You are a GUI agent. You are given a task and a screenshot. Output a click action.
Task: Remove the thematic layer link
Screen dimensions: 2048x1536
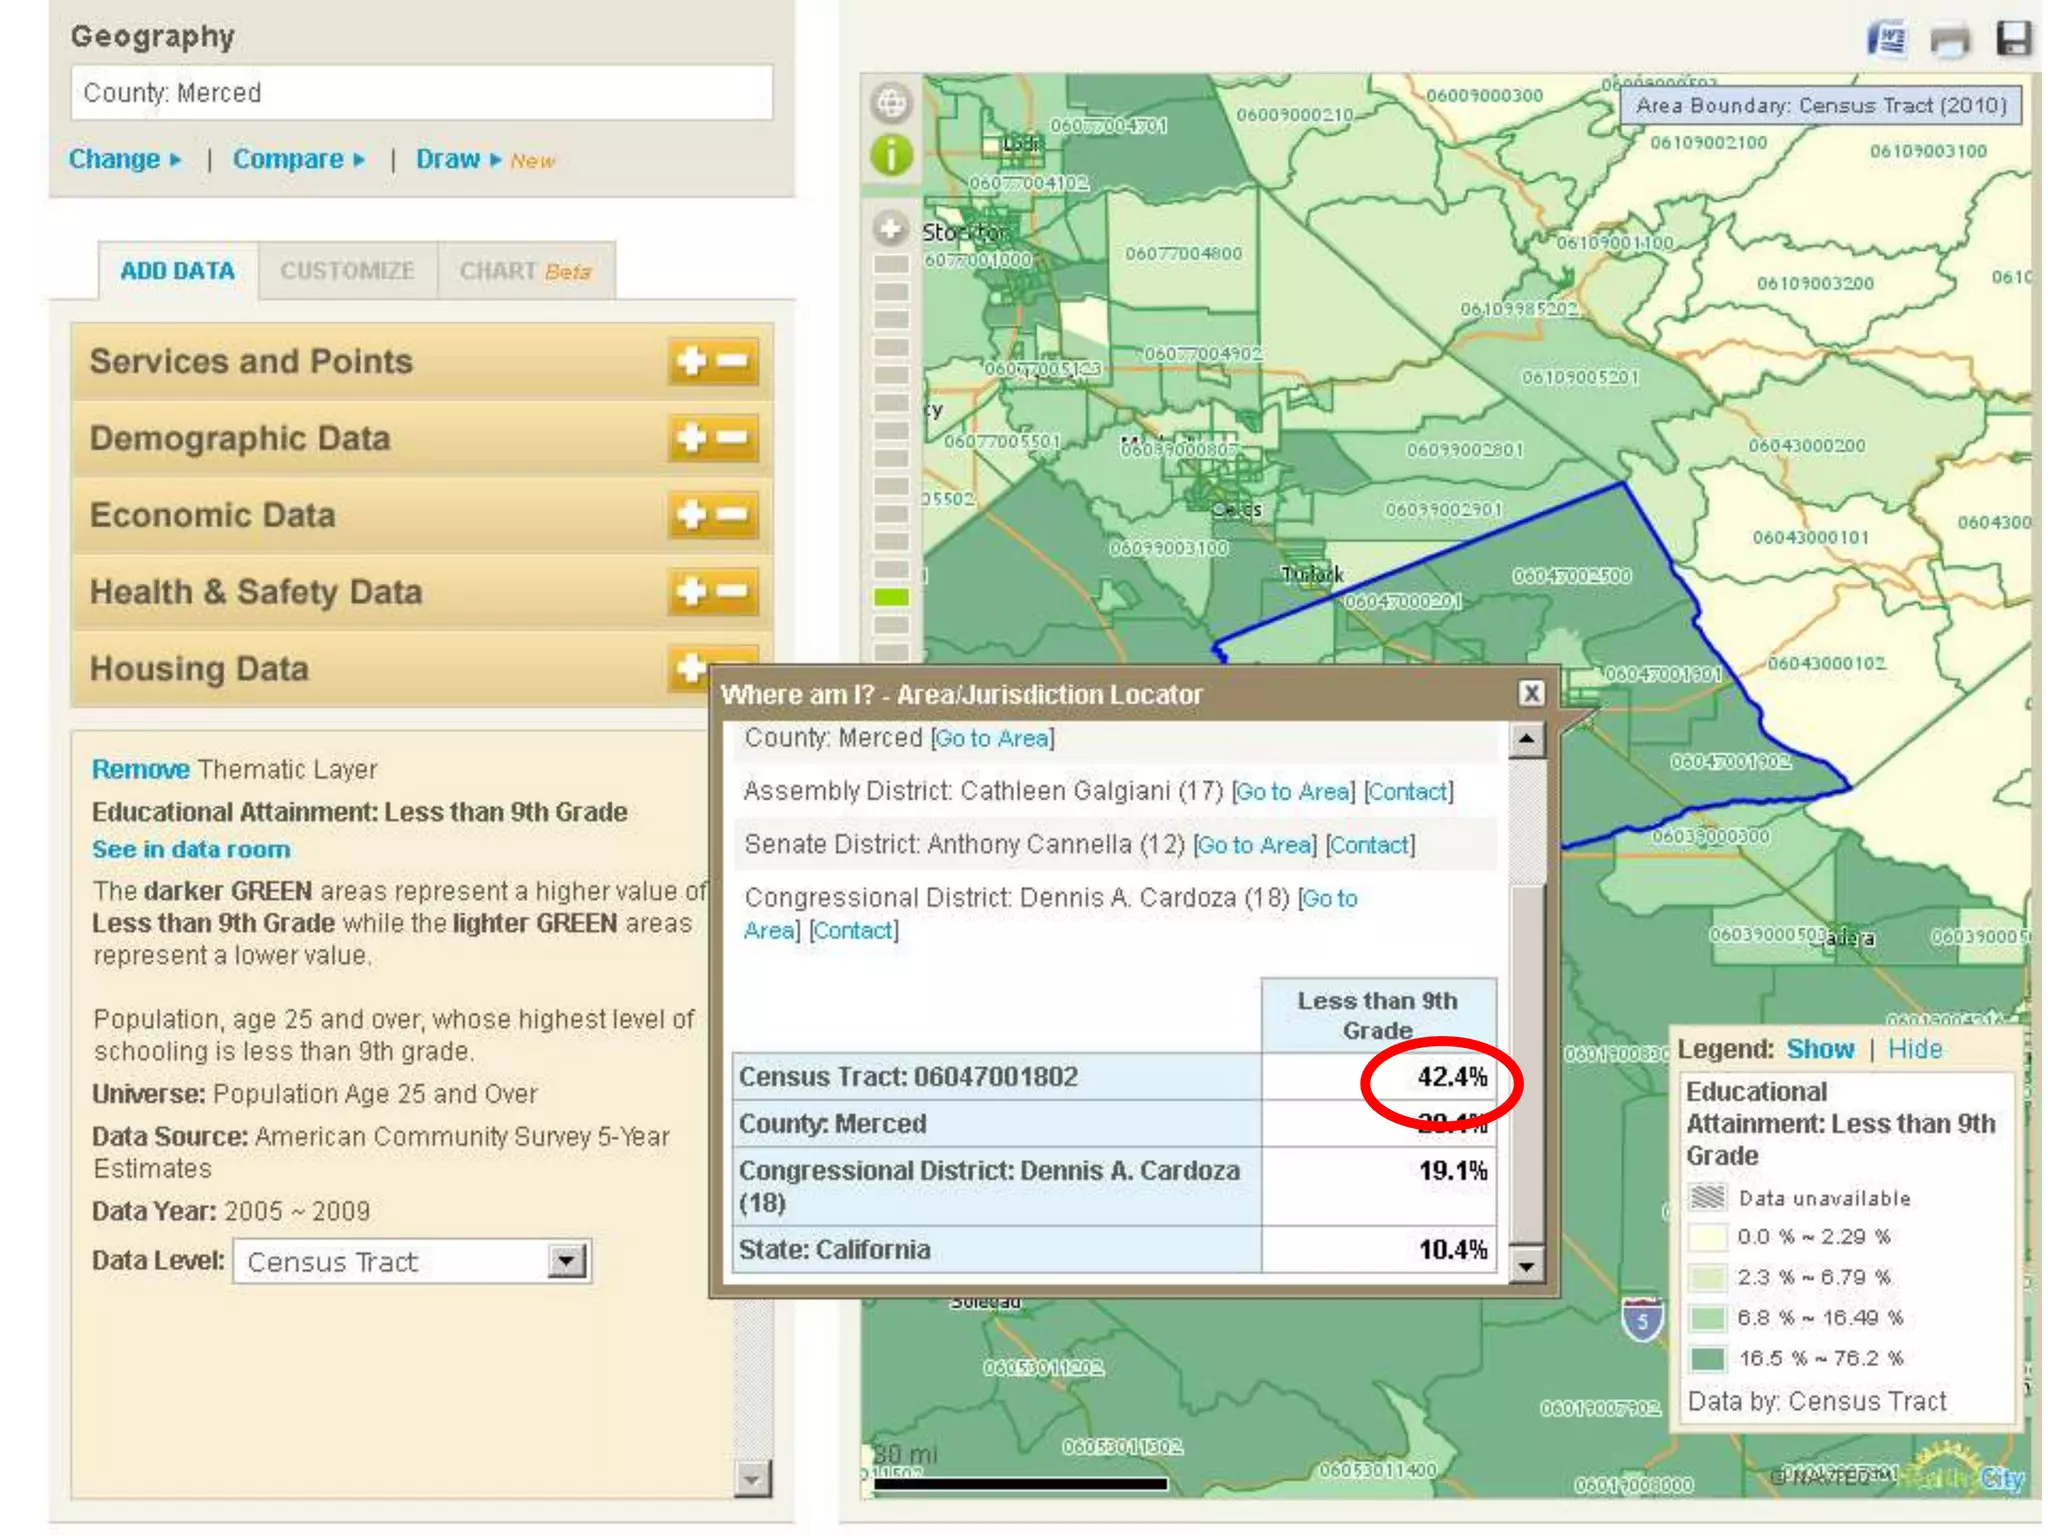click(x=140, y=769)
